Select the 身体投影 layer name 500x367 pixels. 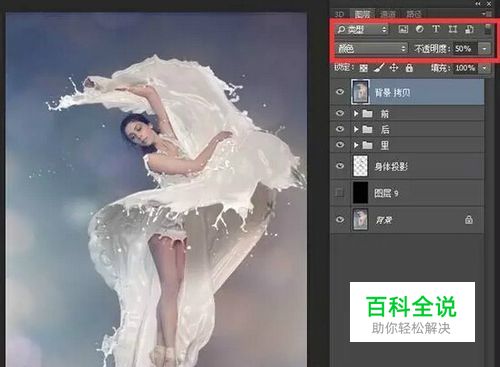click(391, 166)
